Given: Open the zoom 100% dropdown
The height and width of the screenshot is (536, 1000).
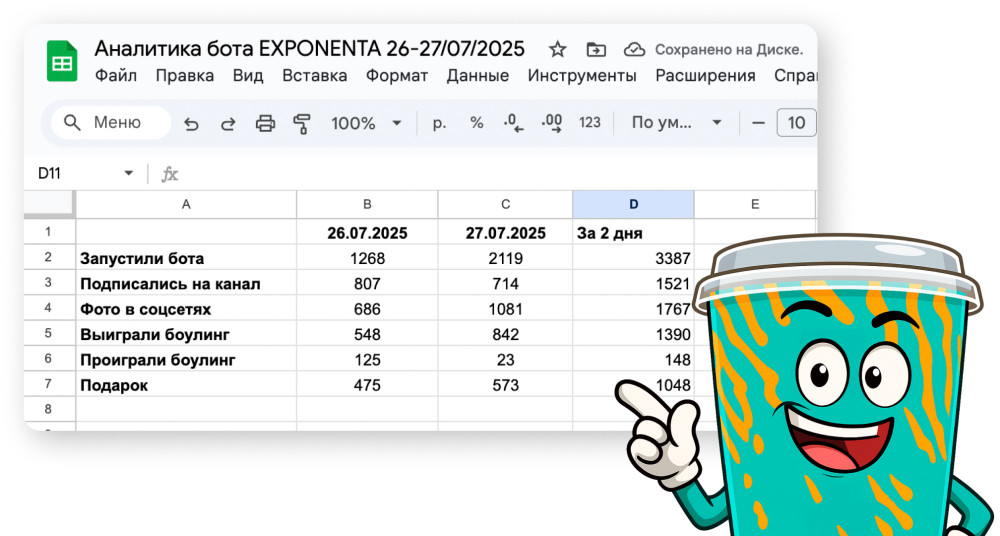Looking at the screenshot, I should (x=366, y=123).
